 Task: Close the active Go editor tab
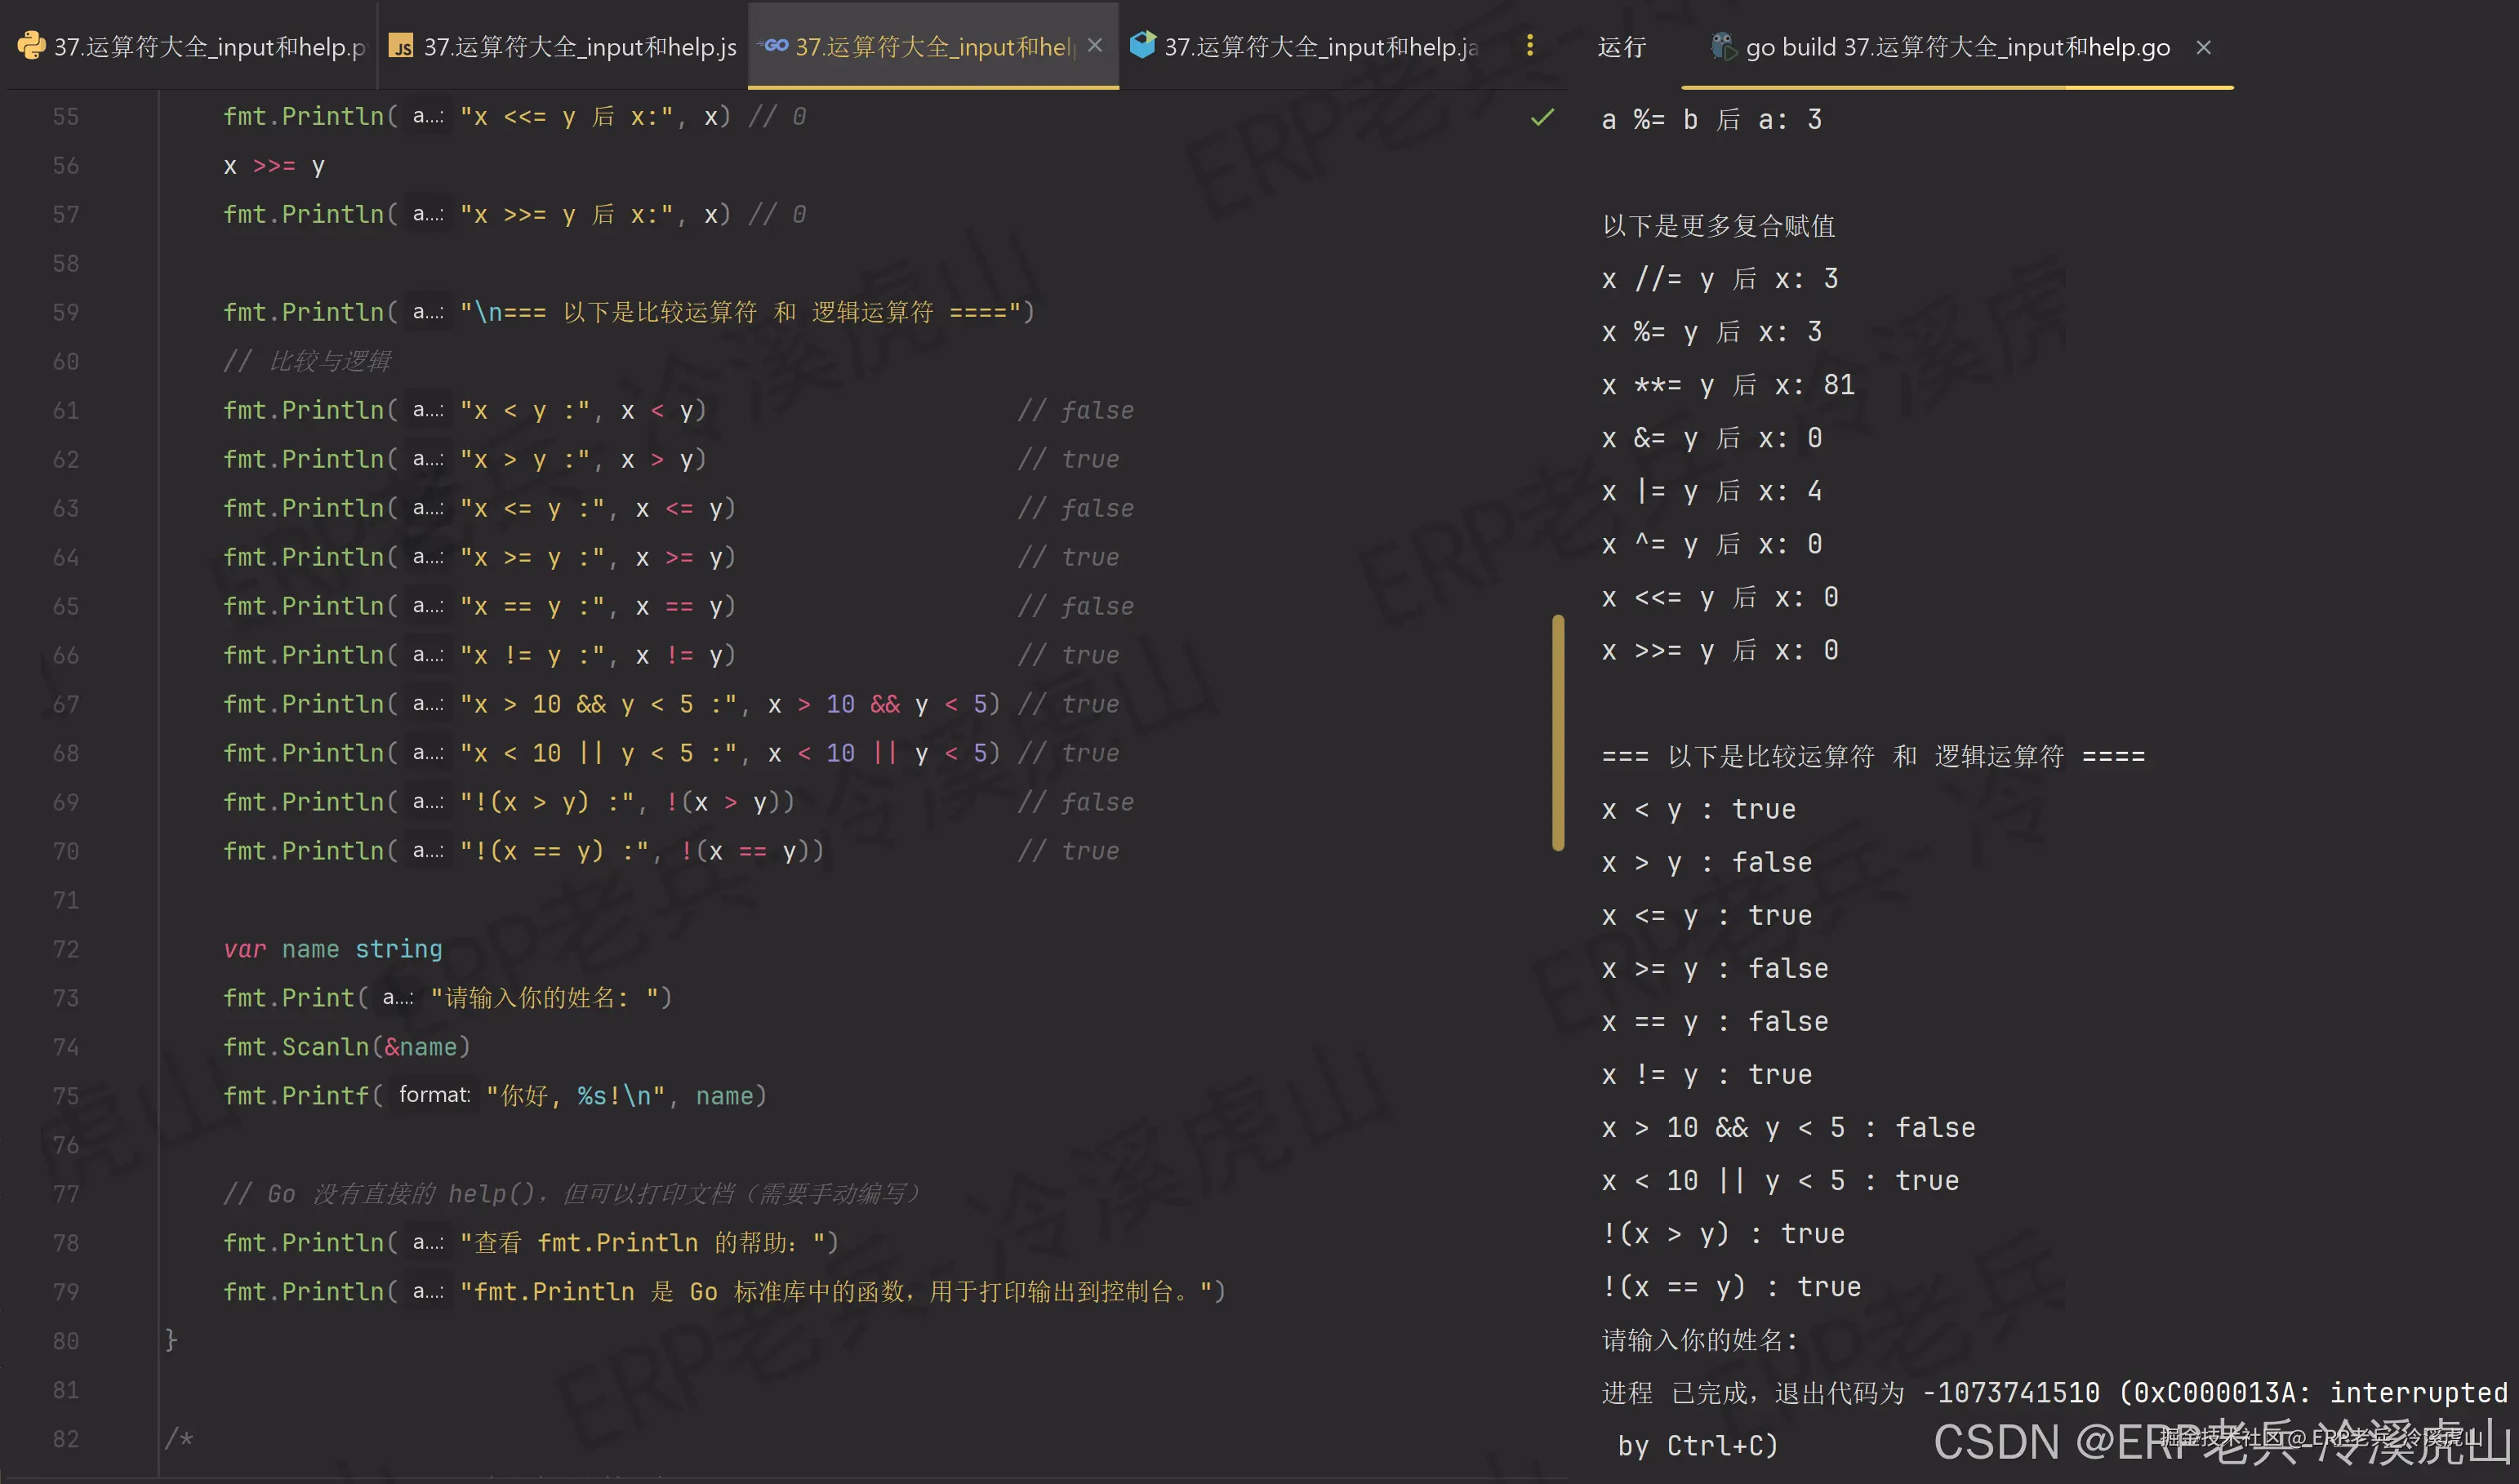pyautogui.click(x=1095, y=45)
